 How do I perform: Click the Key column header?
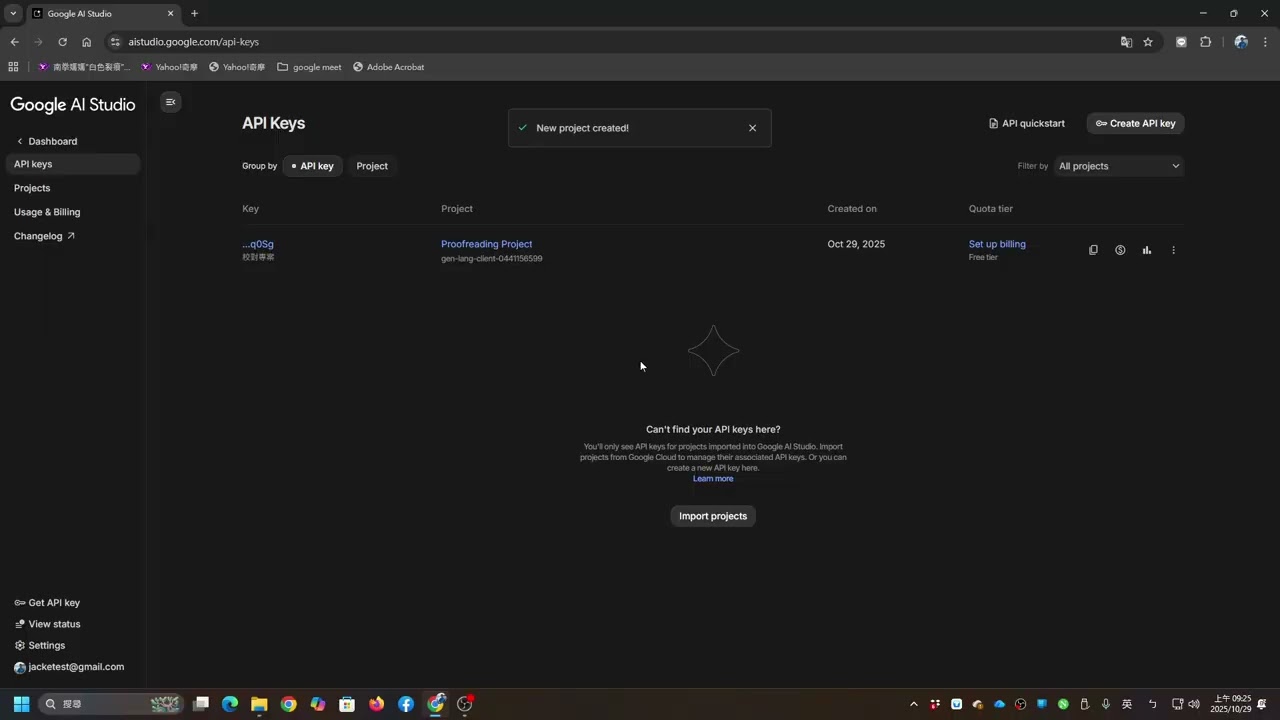(250, 209)
